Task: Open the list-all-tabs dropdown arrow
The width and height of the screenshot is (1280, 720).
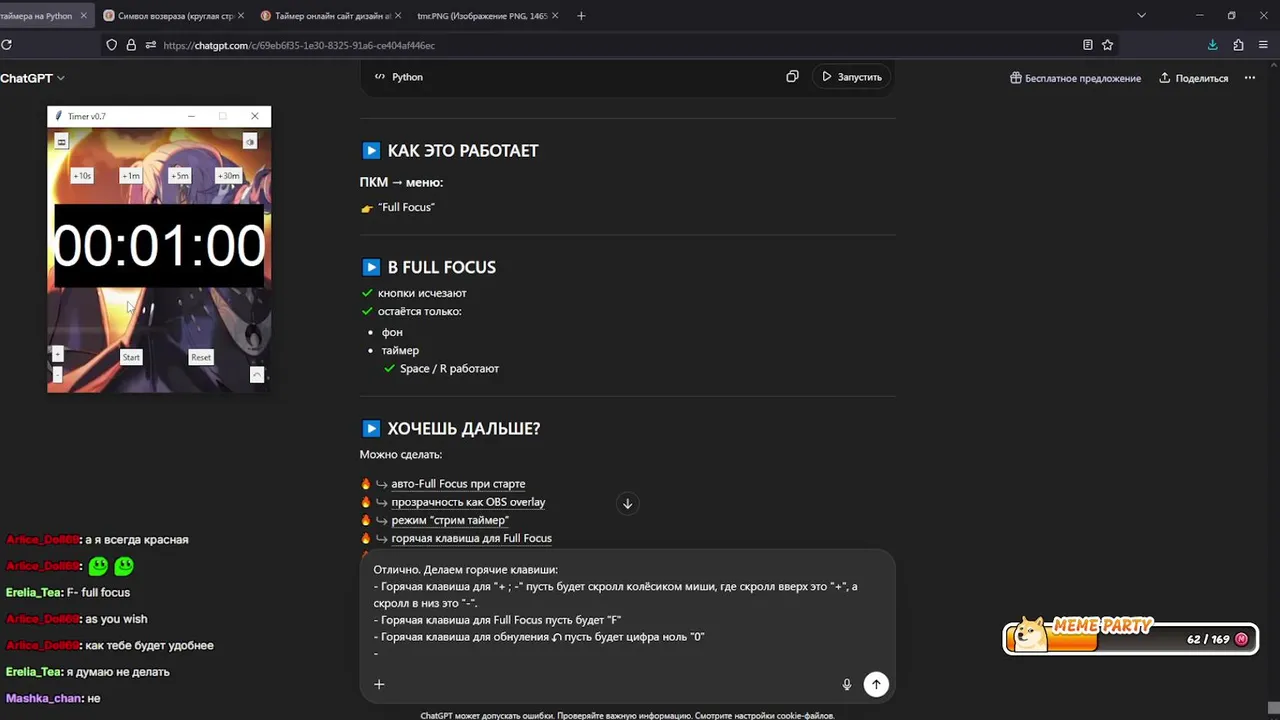Action: click(1141, 16)
